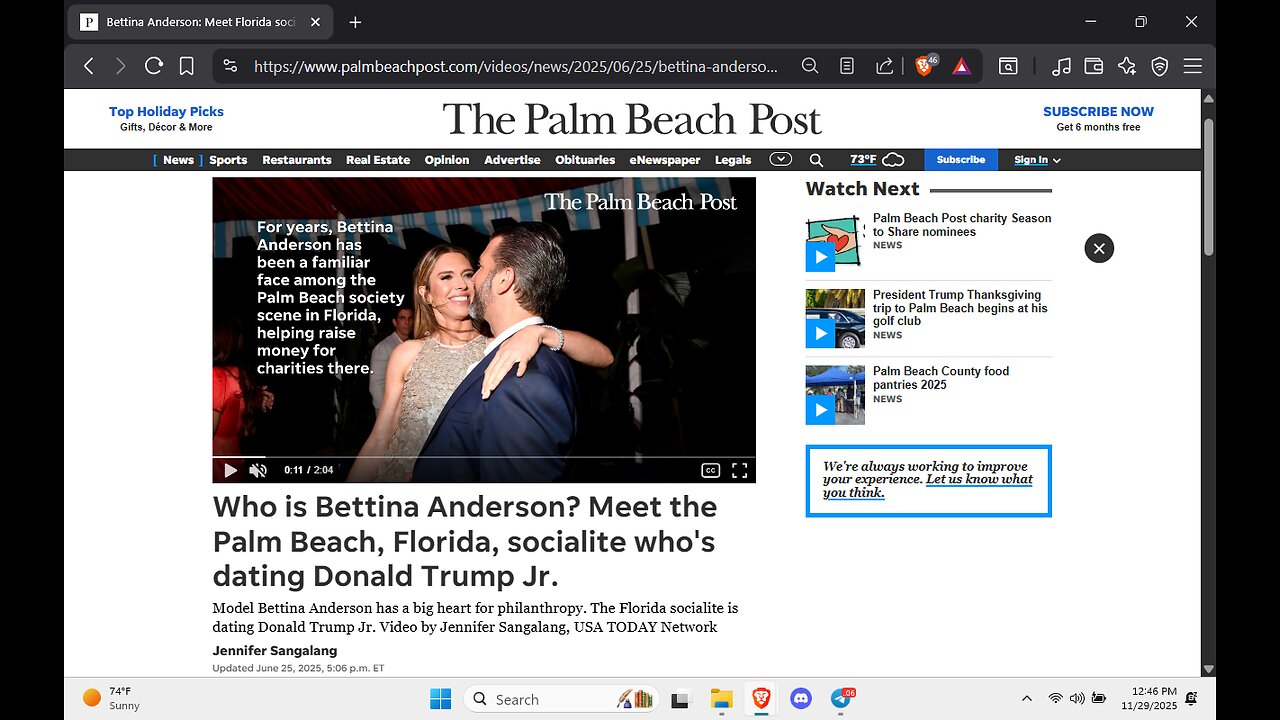Click the share icon in address bar

point(884,66)
